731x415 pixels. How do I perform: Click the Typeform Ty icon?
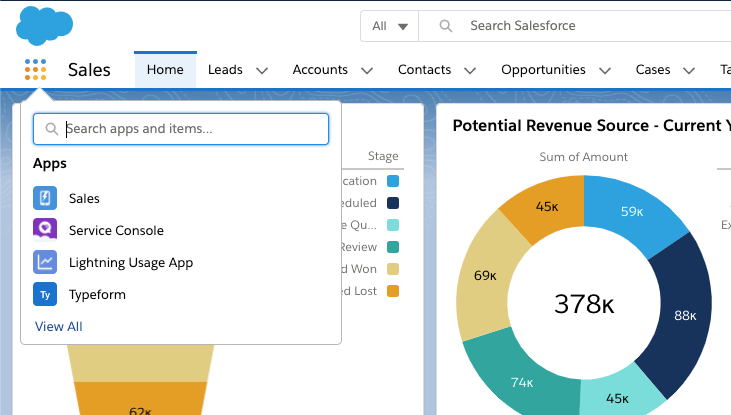(x=45, y=294)
